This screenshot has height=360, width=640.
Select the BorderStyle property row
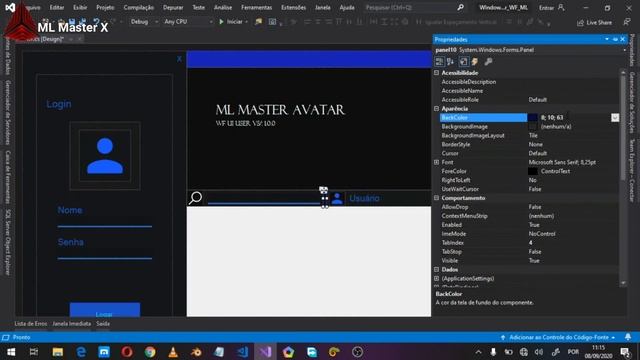click(x=529, y=144)
